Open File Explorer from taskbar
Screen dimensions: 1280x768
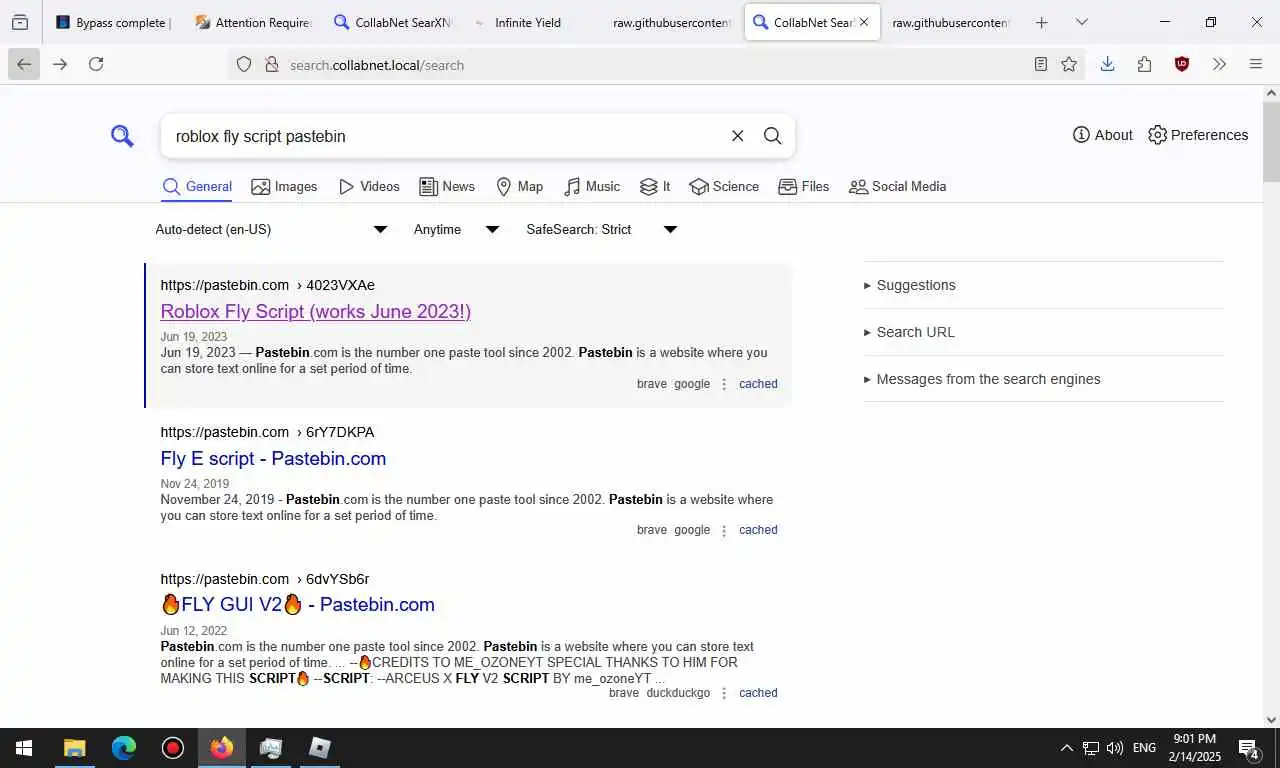(75, 748)
